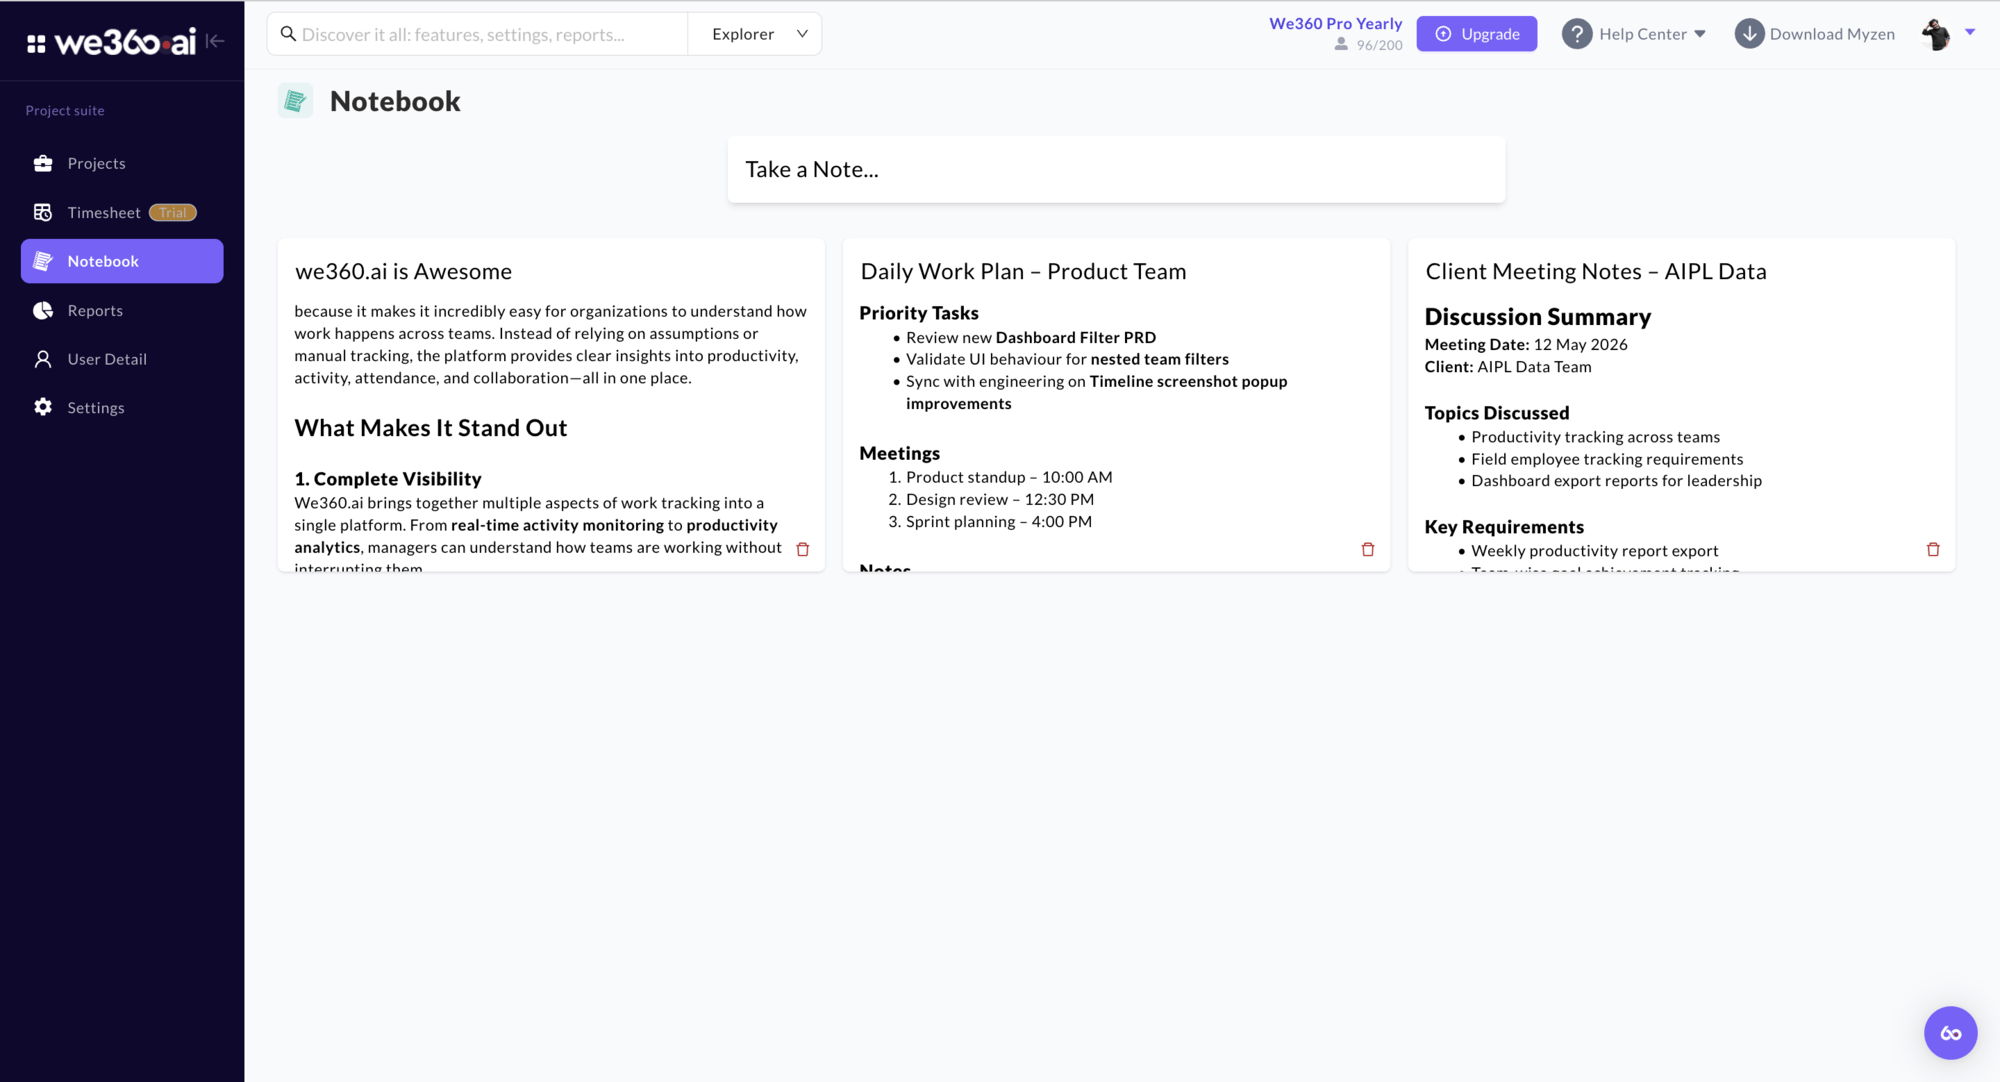
Task: Click 'Review new Dashboard Filter PRD' bullet
Action: (x=1031, y=338)
